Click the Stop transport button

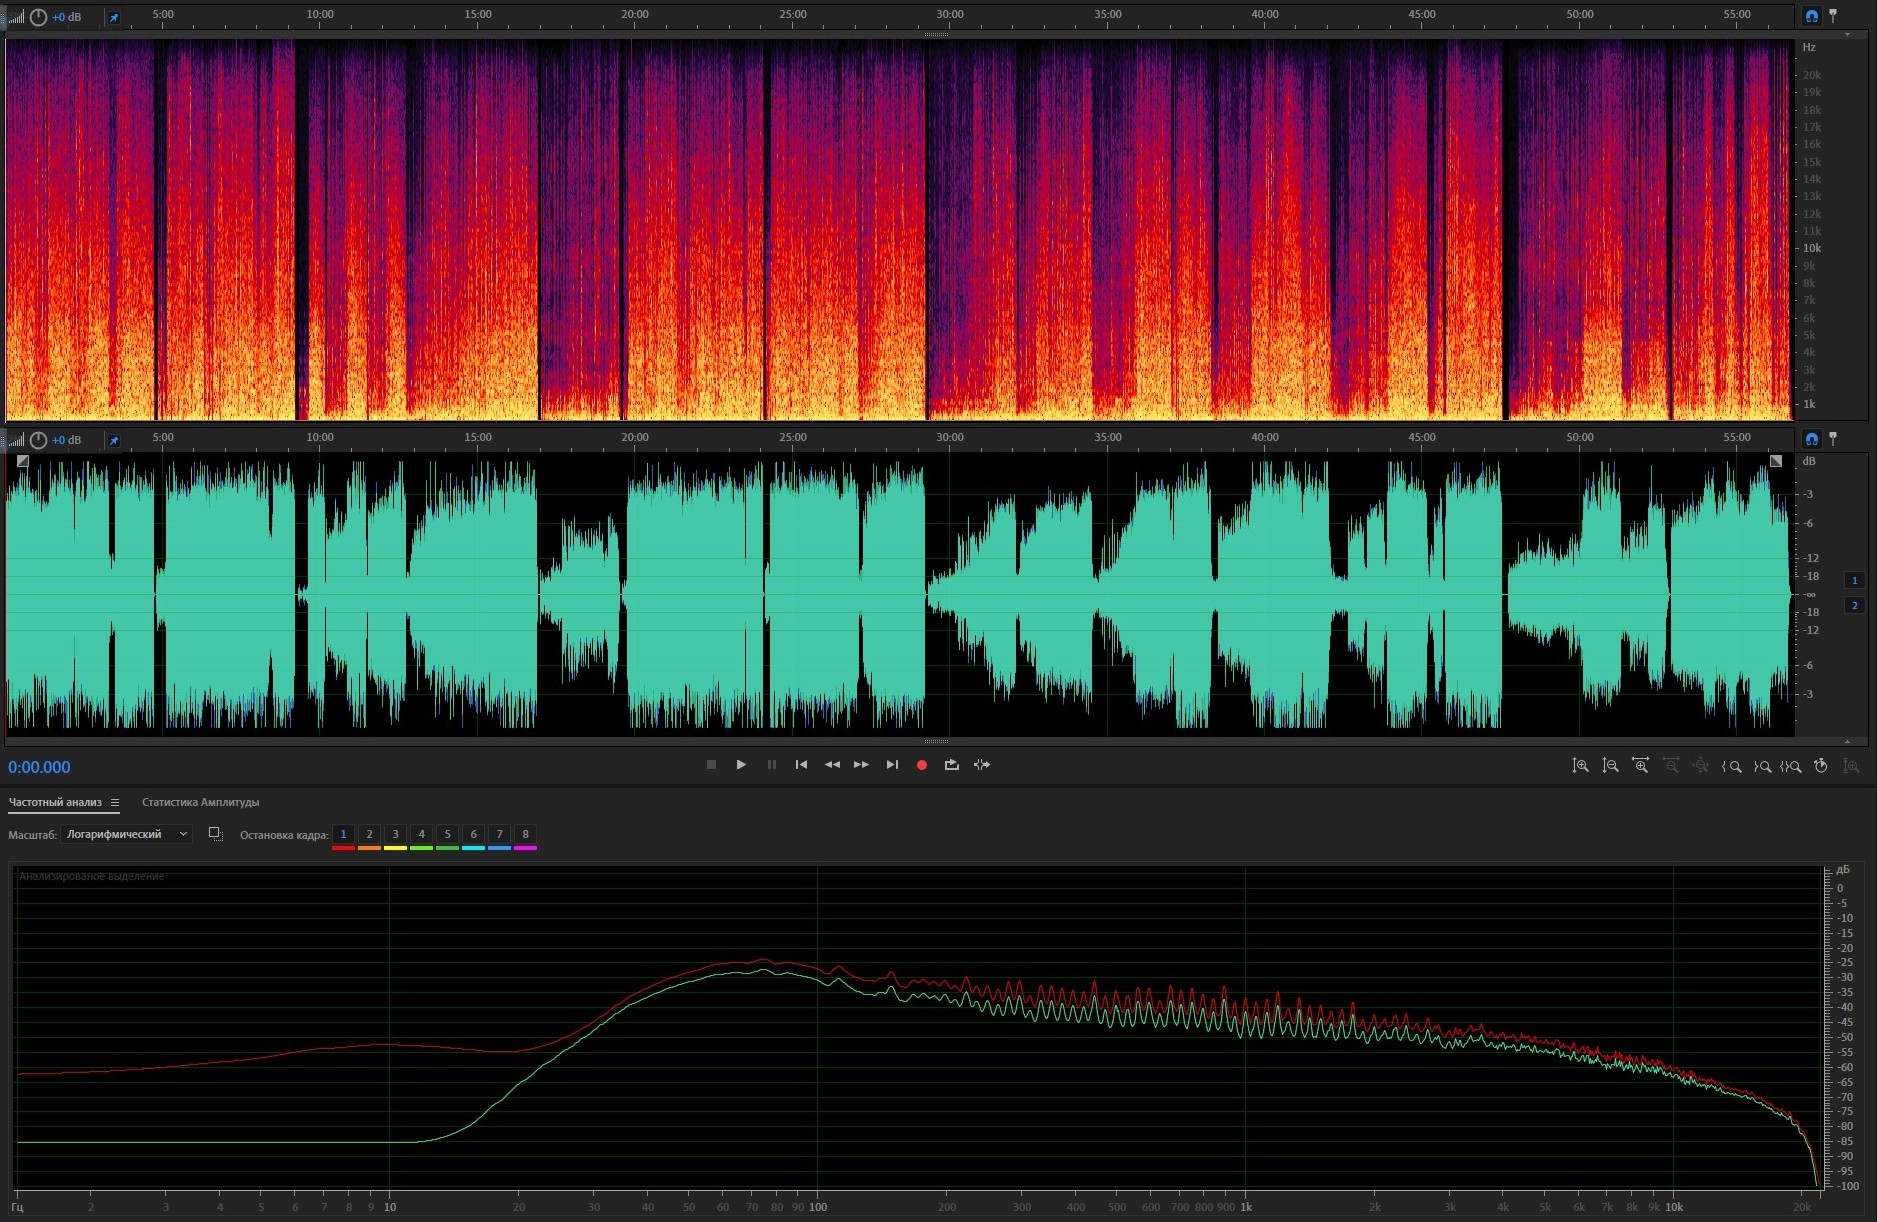tap(711, 765)
